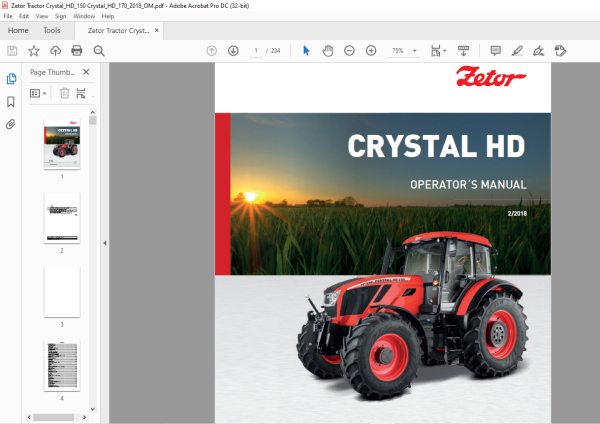Open Page Thumbnails sidebar icon
Image resolution: width=600 pixels, height=424 pixels.
(x=11, y=78)
